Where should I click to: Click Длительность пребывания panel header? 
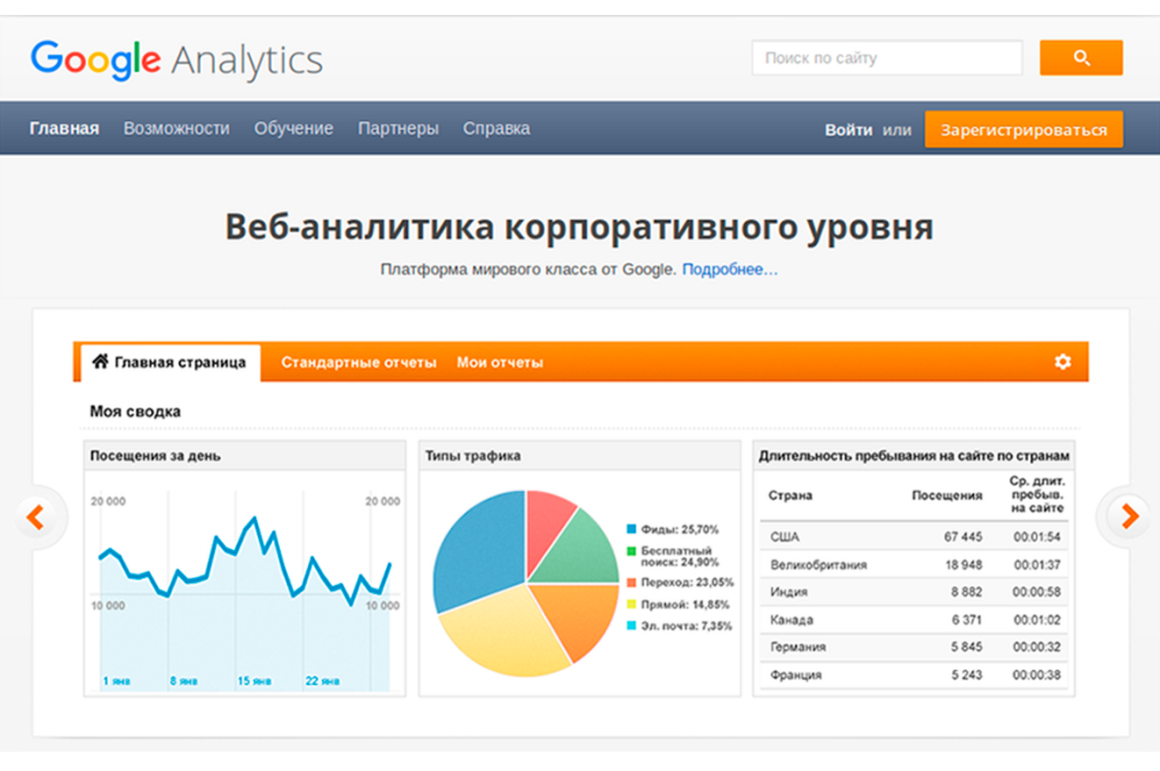coord(914,456)
